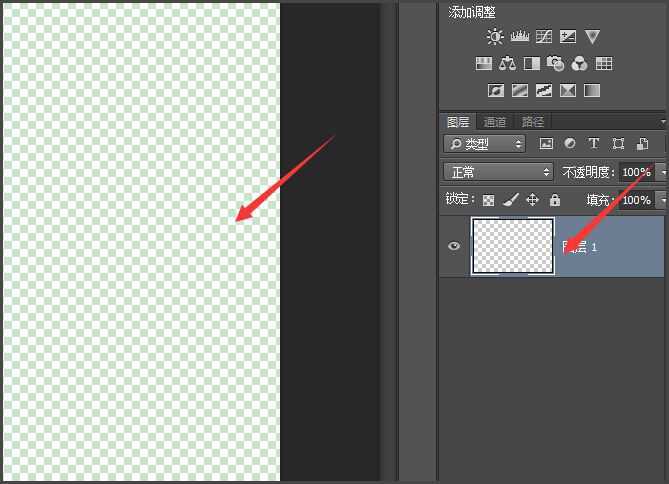Hide 图层 1 using the eye icon
The image size is (669, 484).
(454, 245)
